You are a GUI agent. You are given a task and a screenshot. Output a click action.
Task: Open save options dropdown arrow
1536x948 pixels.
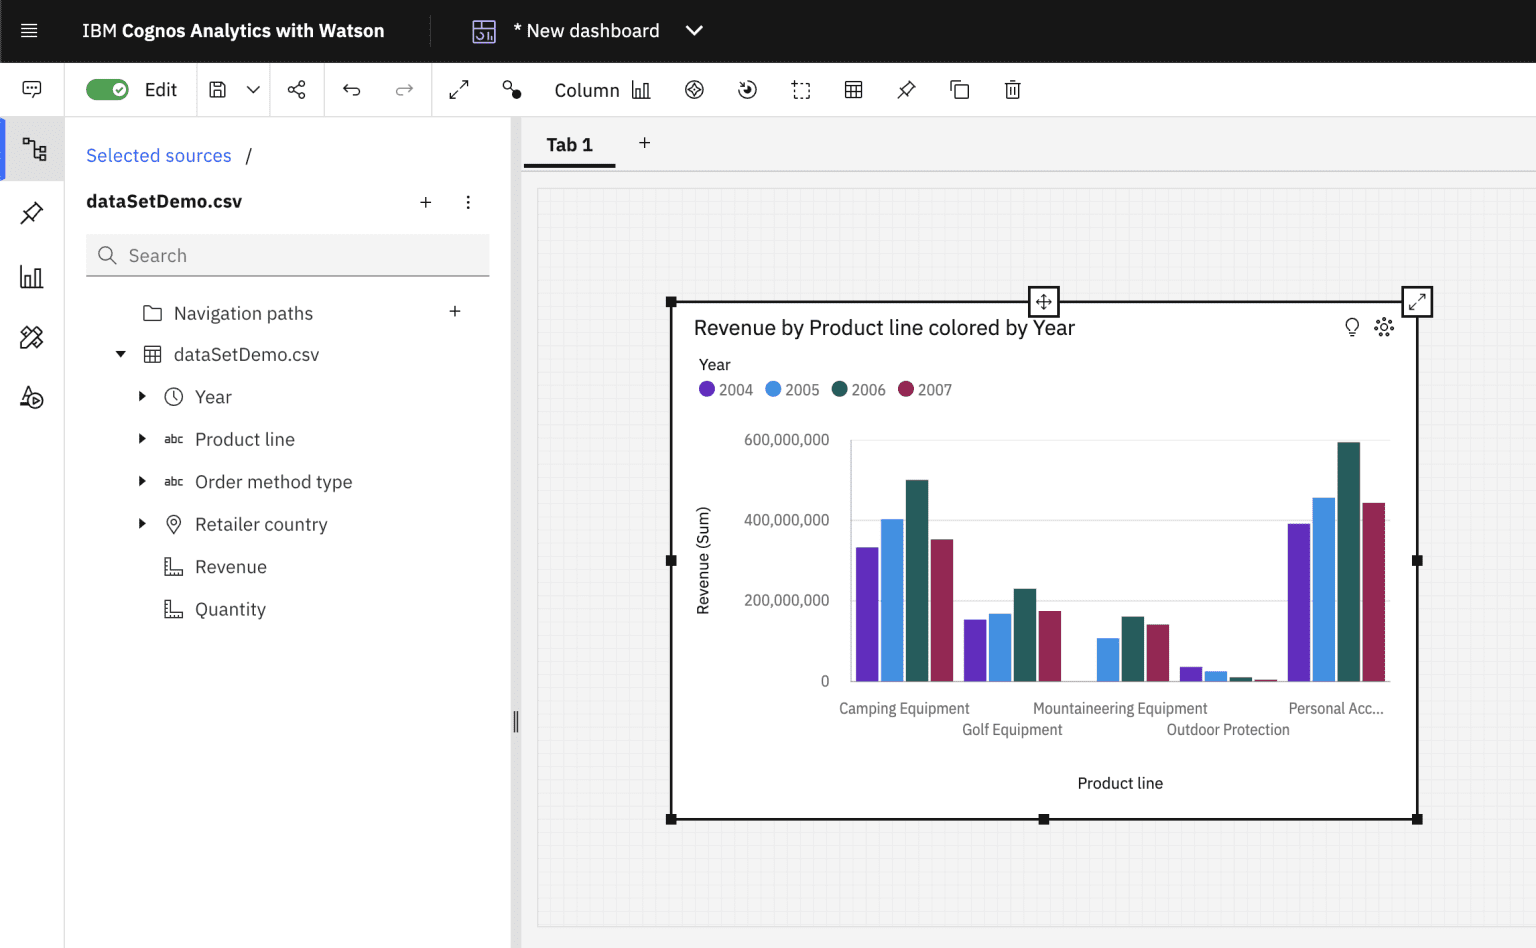253,90
